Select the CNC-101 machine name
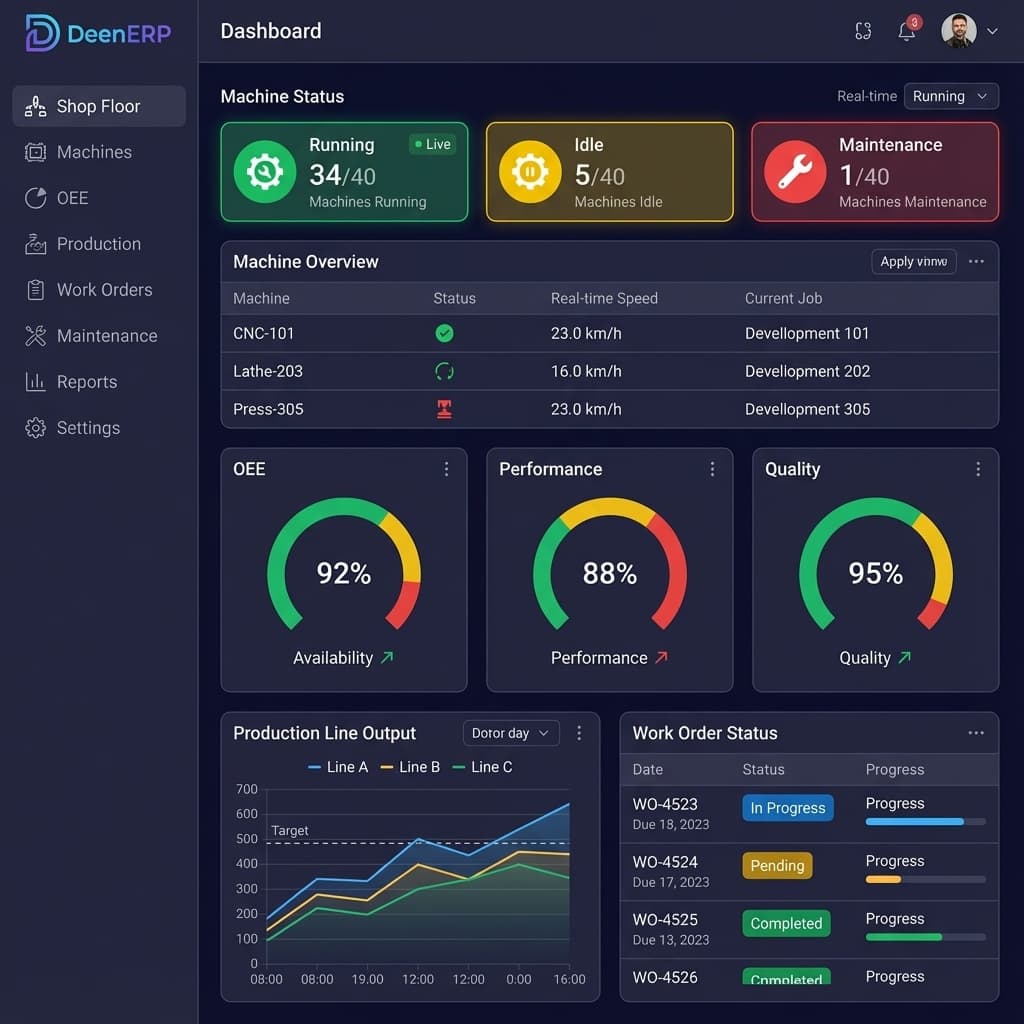1024x1024 pixels. [264, 333]
